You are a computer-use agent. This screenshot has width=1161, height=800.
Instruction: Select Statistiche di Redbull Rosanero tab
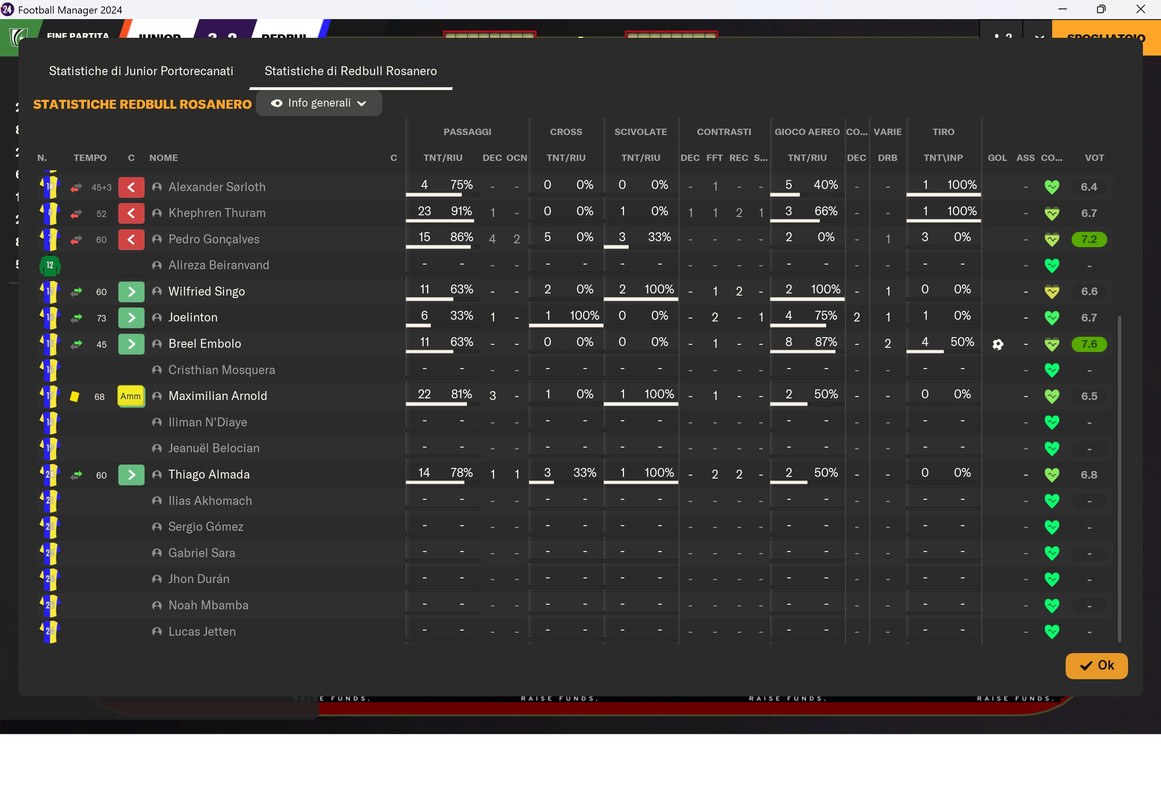click(x=350, y=71)
